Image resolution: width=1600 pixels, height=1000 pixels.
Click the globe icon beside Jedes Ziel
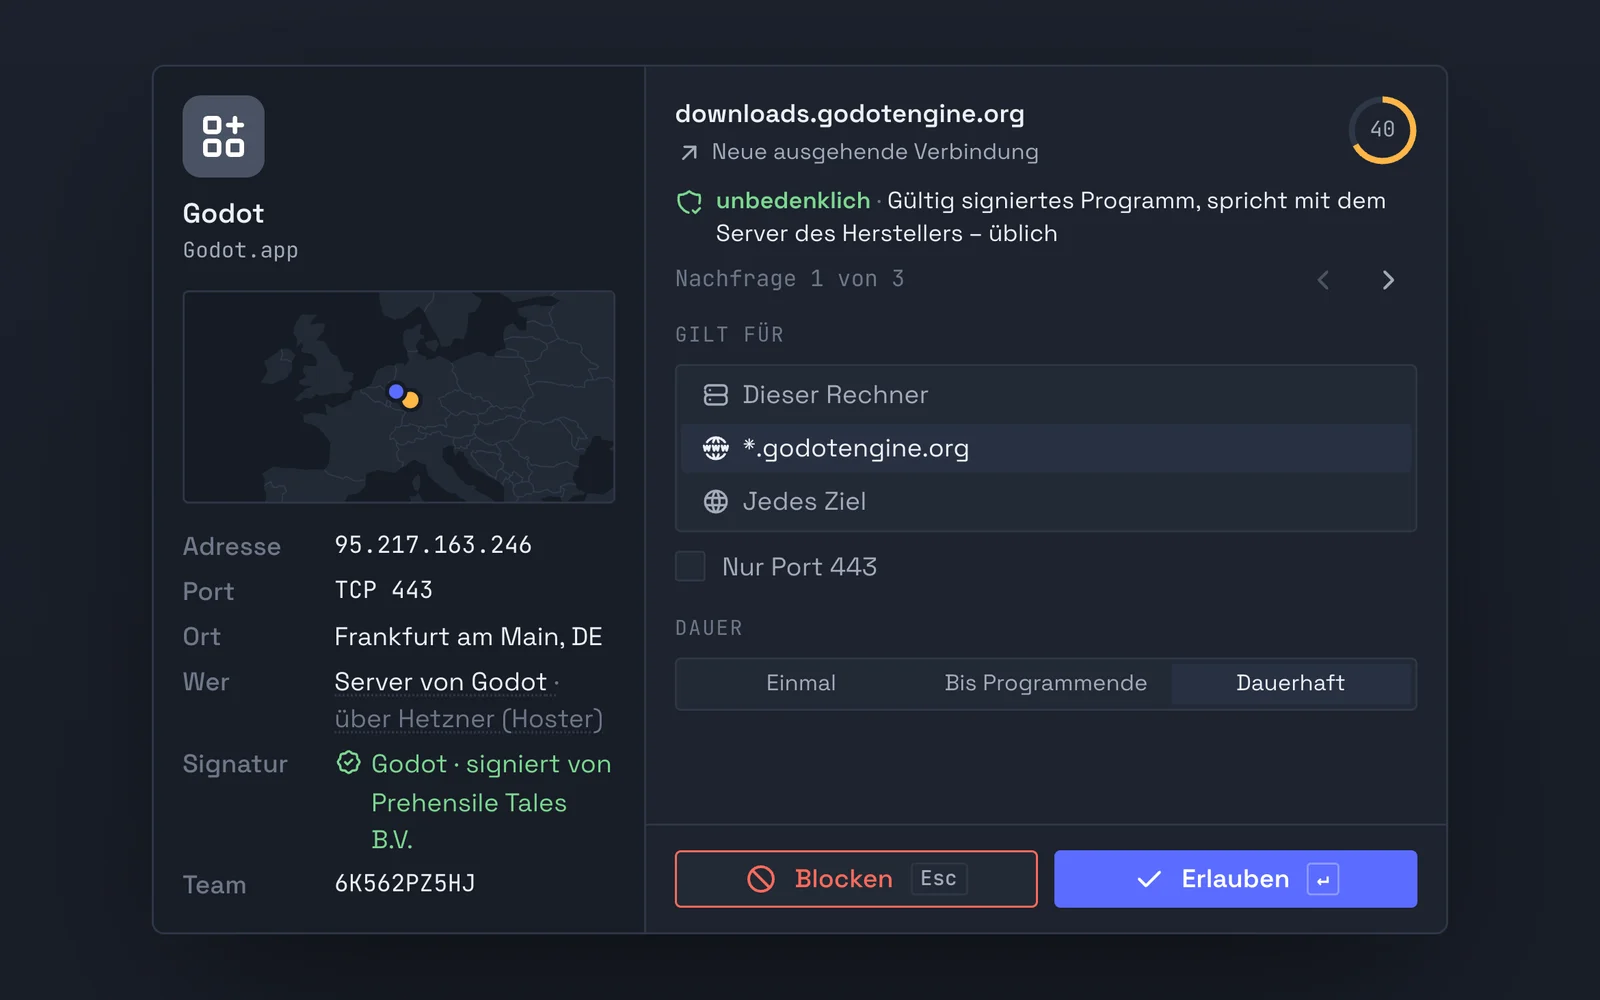[x=716, y=501]
